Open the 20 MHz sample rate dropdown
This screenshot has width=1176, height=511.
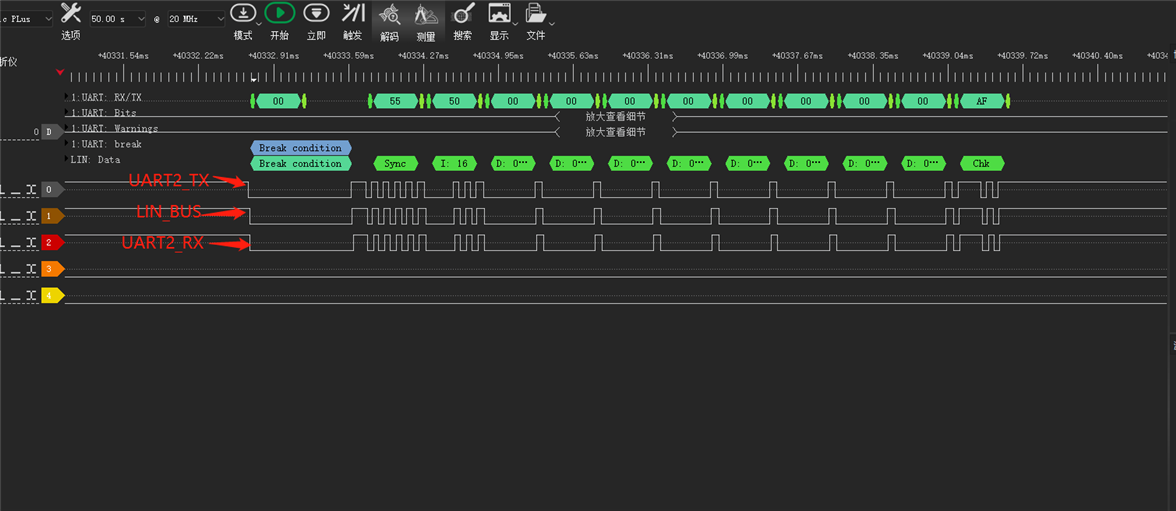(196, 19)
